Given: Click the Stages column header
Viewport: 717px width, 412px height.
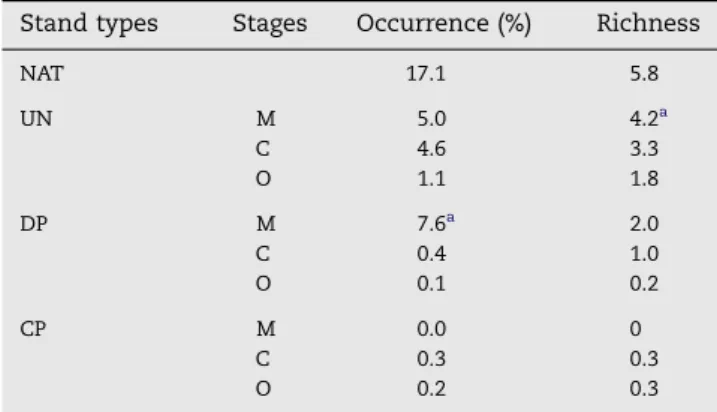Looking at the screenshot, I should [270, 23].
